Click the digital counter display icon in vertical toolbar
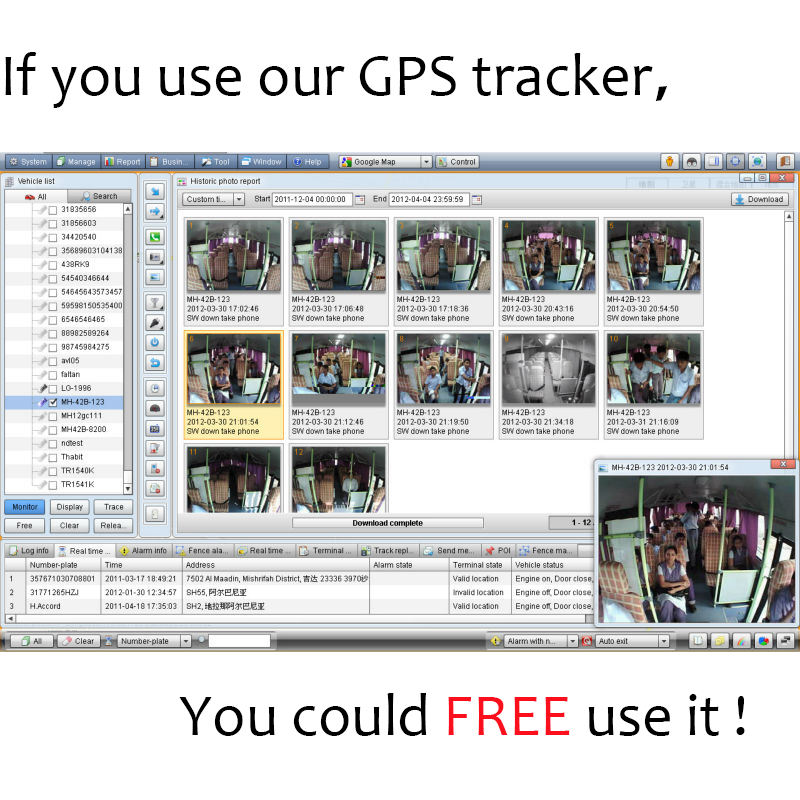800x800 pixels. 155,429
